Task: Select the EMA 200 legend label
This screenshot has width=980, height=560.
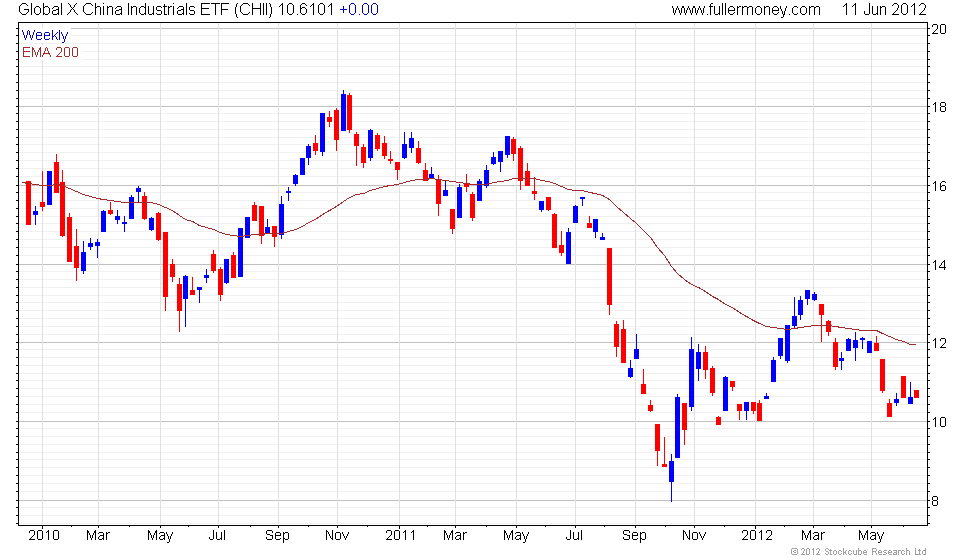Action: point(50,52)
